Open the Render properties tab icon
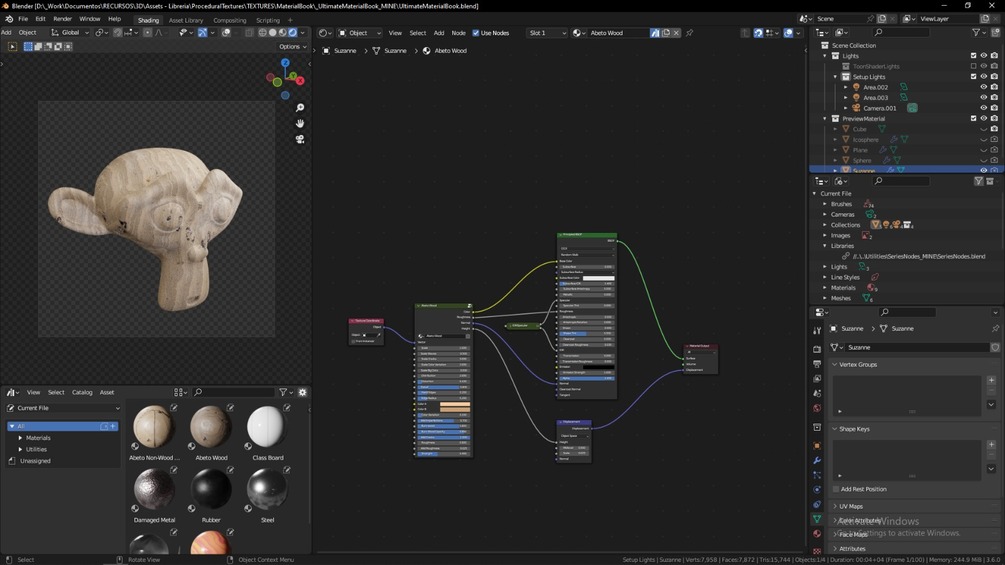This screenshot has width=1005, height=565. pyautogui.click(x=817, y=349)
